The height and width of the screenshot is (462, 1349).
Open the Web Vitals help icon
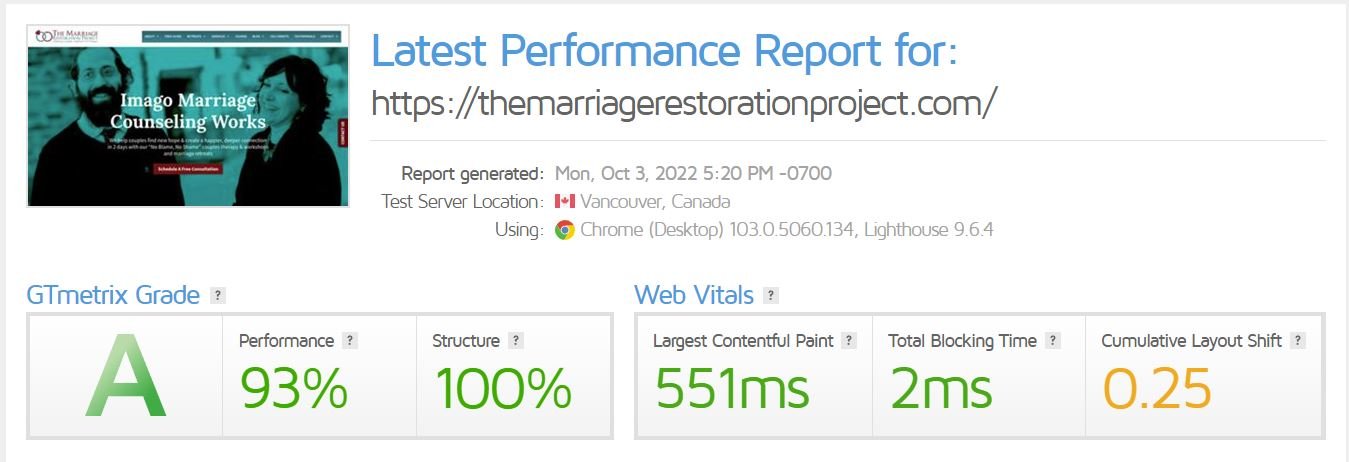[770, 296]
